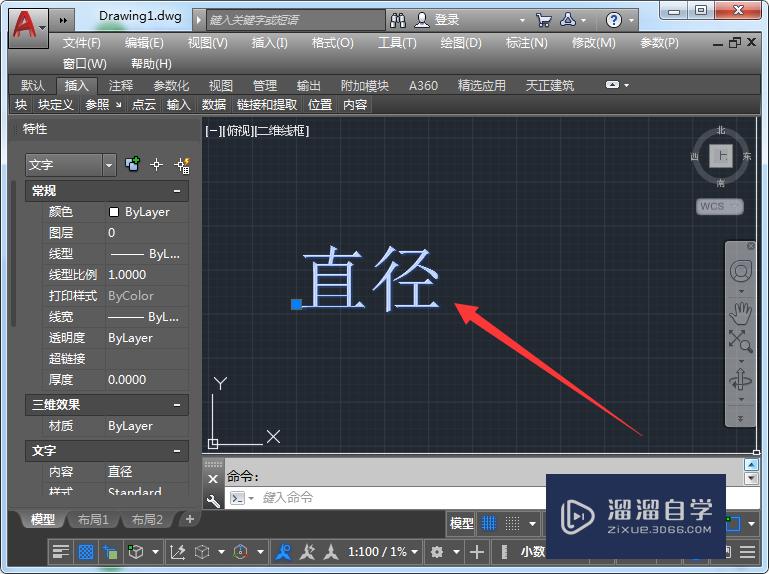Click the A360 triangle icon in title bar

pos(568,20)
